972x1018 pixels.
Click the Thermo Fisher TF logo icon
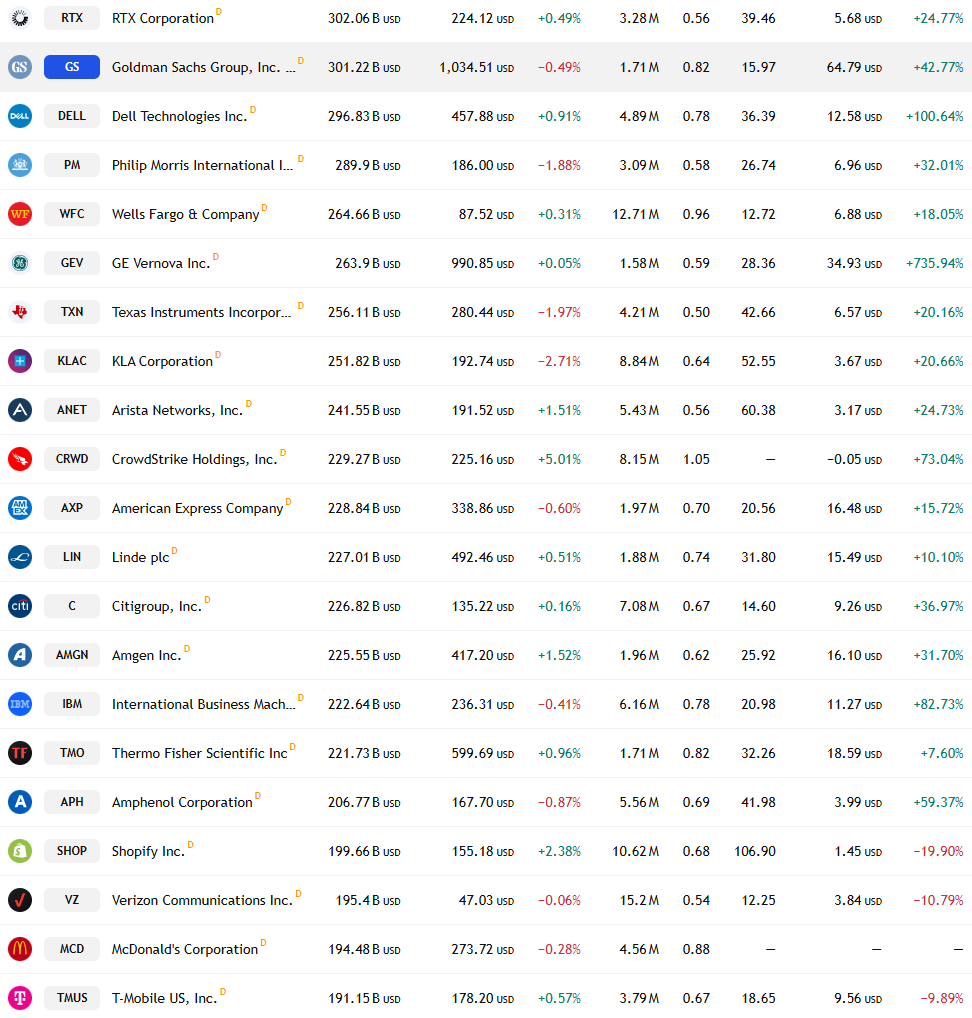[x=20, y=753]
